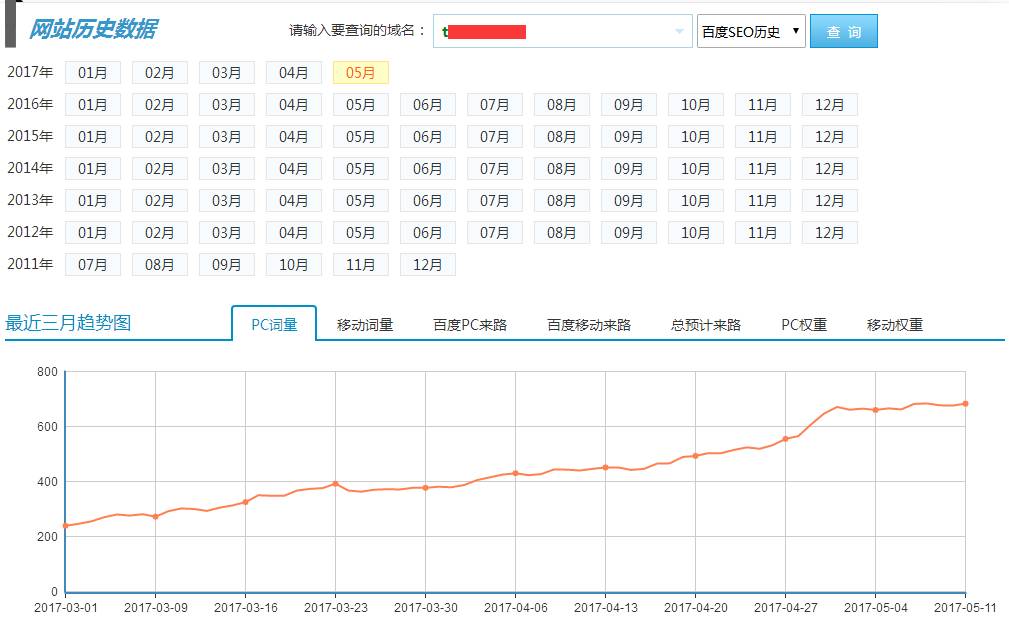This screenshot has width=1009, height=625.
Task: Select 2016年 01月
Action: pyautogui.click(x=93, y=105)
